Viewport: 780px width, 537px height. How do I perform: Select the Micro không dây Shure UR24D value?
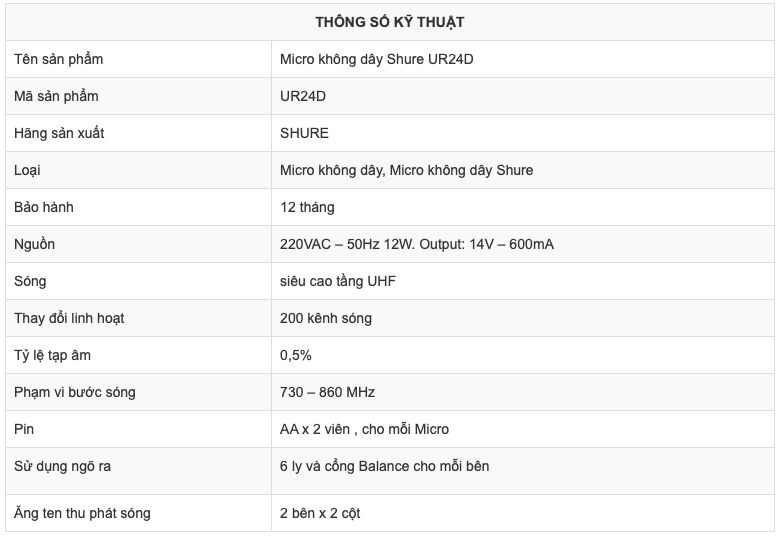(376, 59)
